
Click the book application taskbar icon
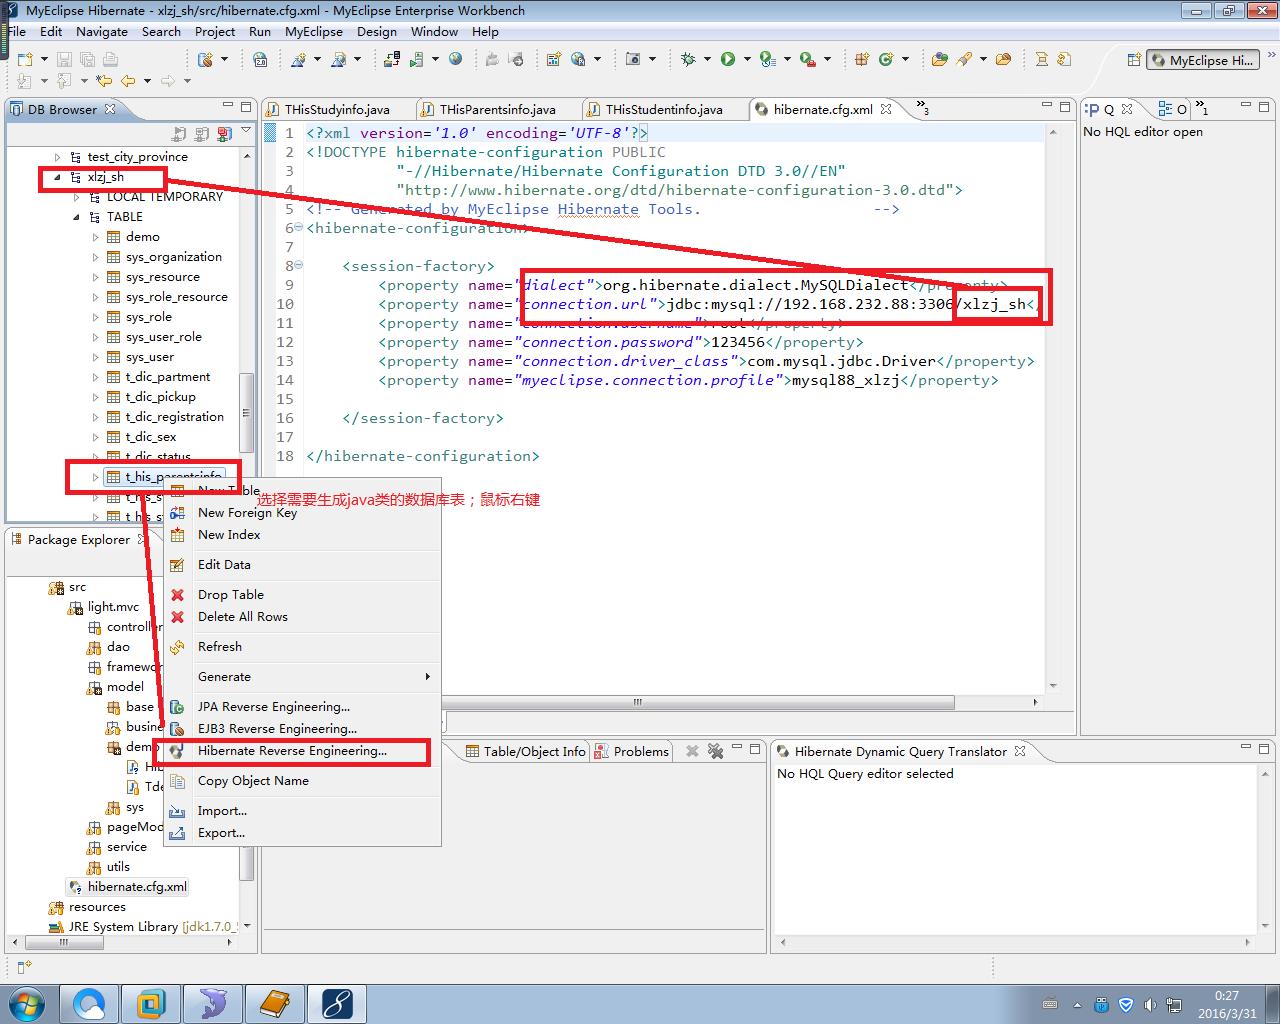tap(275, 1003)
